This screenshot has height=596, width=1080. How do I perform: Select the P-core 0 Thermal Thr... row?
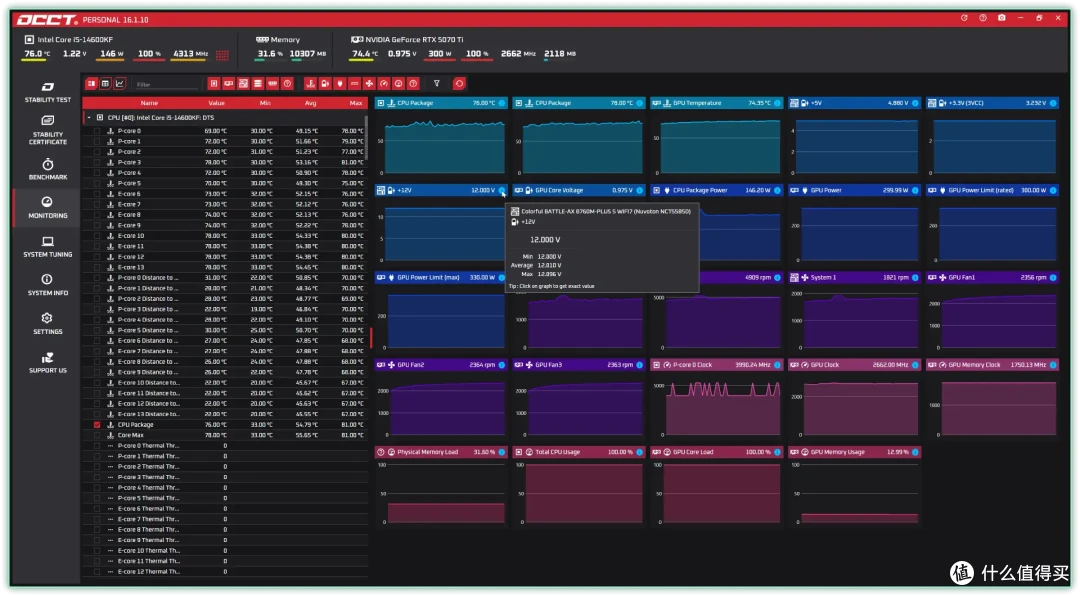(x=225, y=446)
